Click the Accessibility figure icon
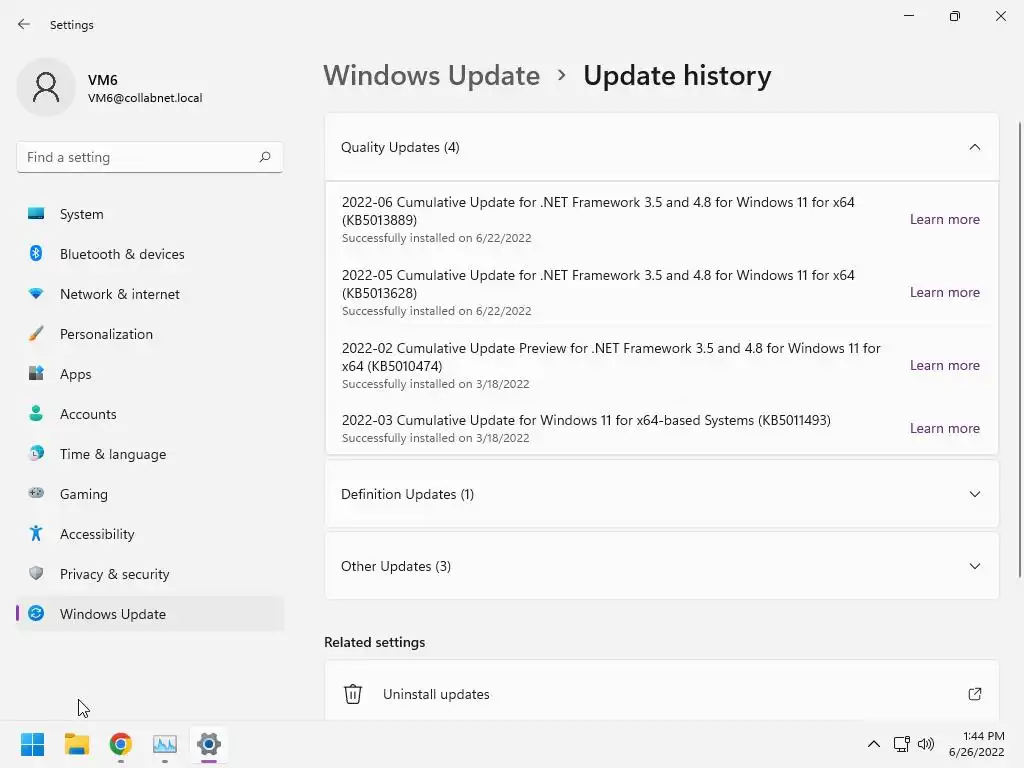The height and width of the screenshot is (768, 1024). coord(36,534)
